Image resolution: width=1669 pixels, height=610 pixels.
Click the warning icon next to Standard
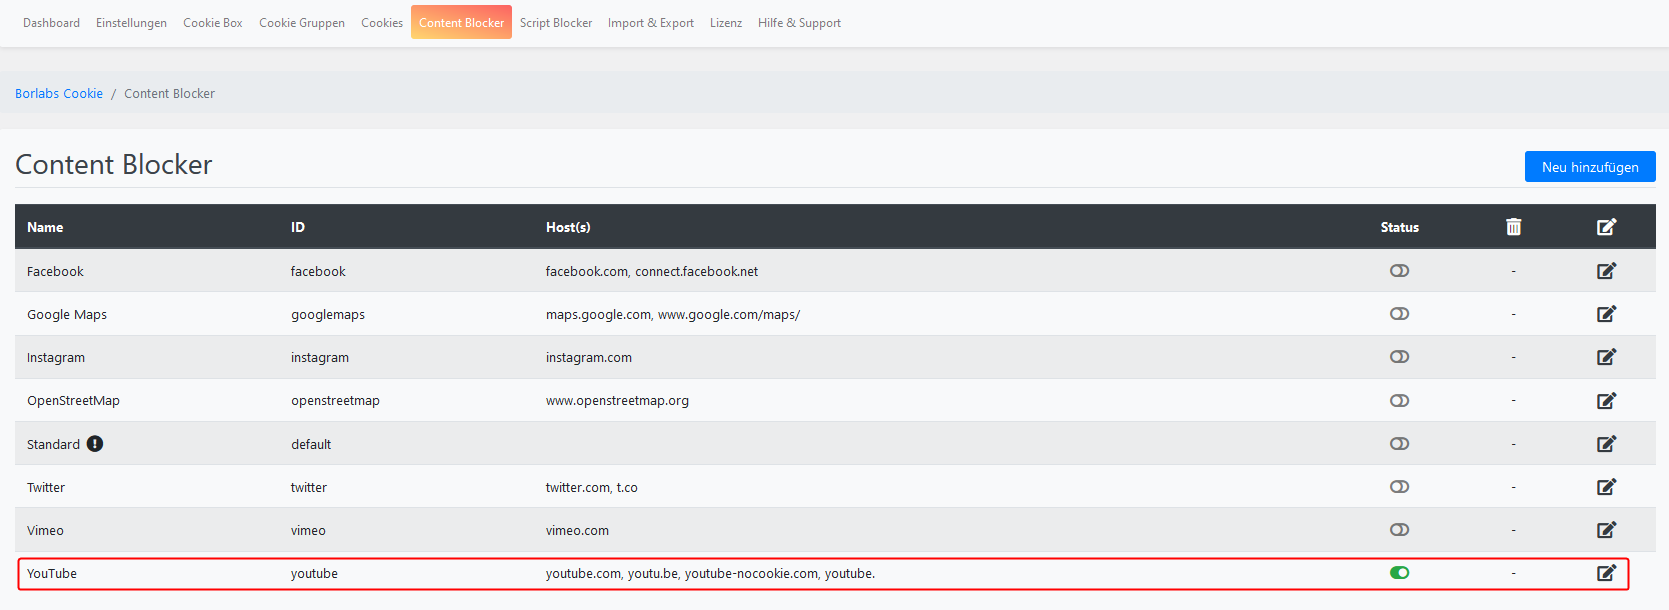(x=95, y=444)
